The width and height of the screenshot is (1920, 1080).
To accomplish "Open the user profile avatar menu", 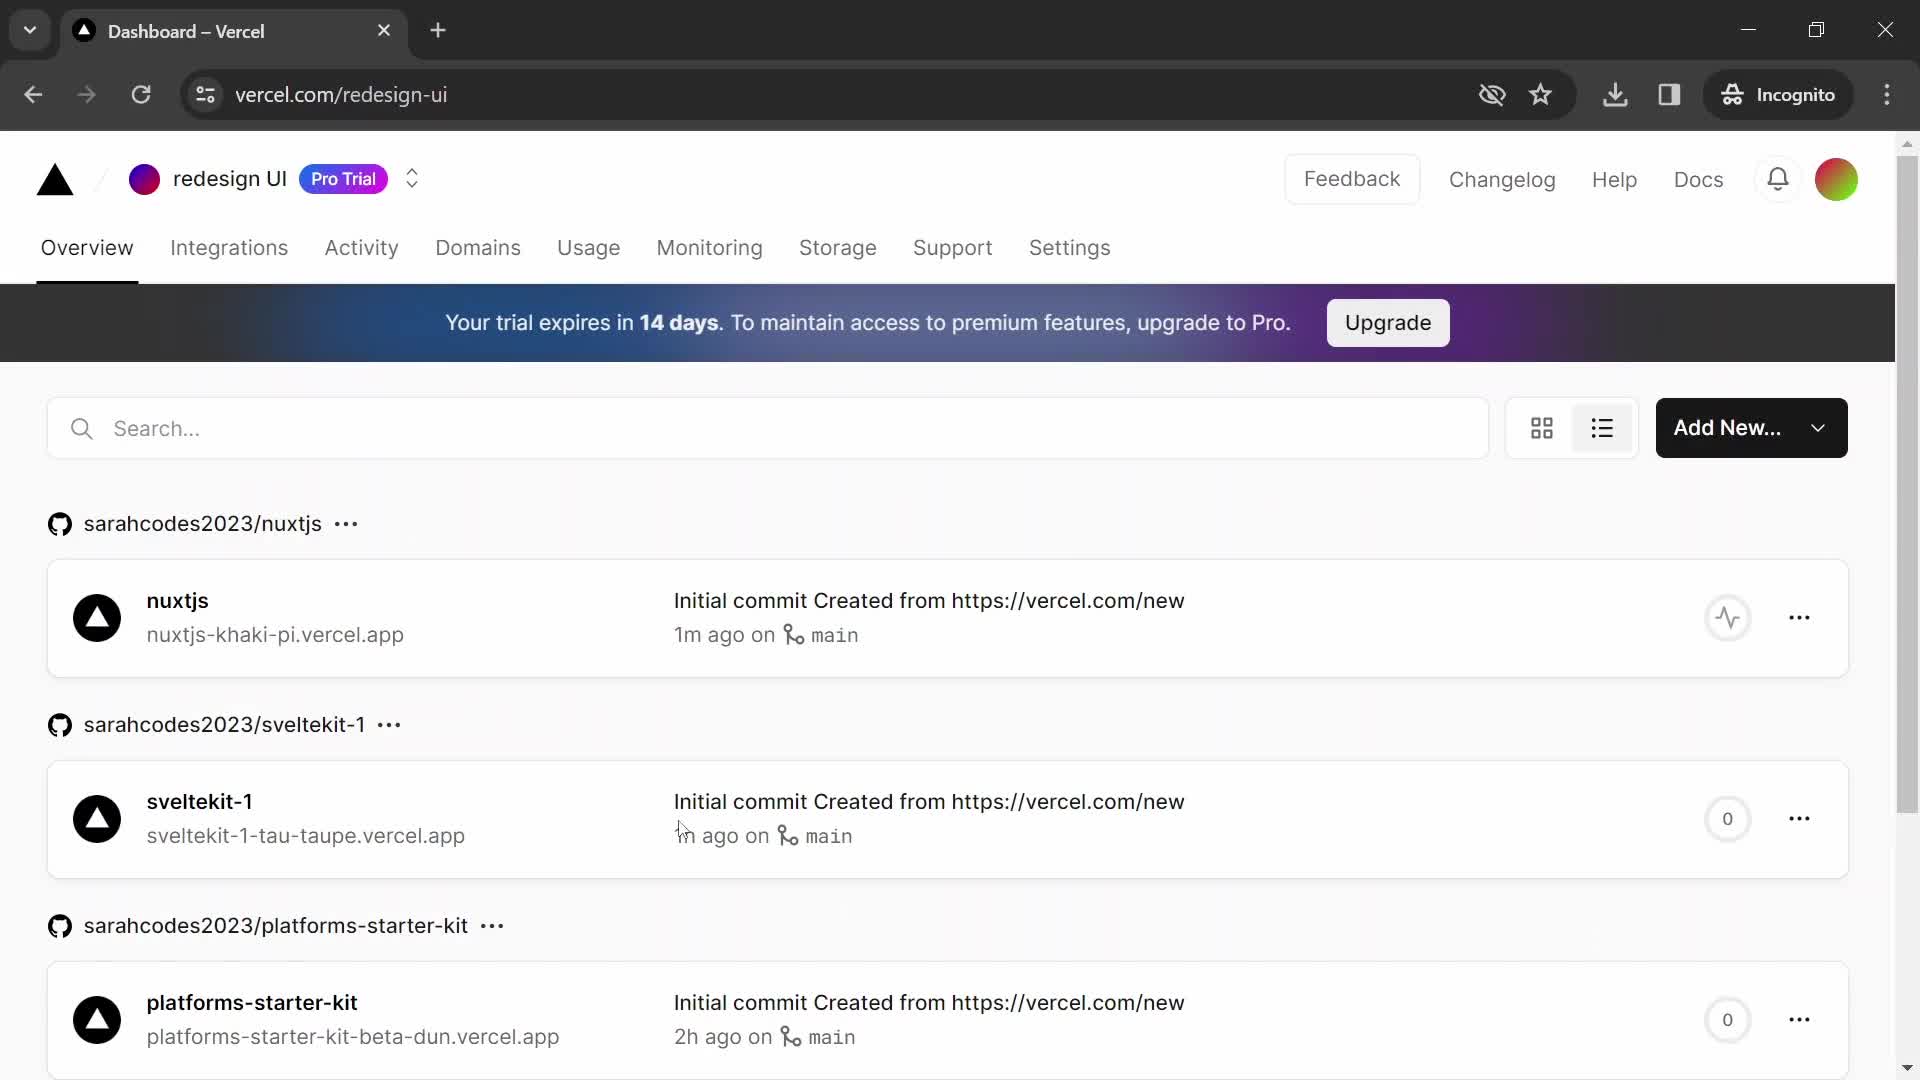I will (x=1836, y=180).
